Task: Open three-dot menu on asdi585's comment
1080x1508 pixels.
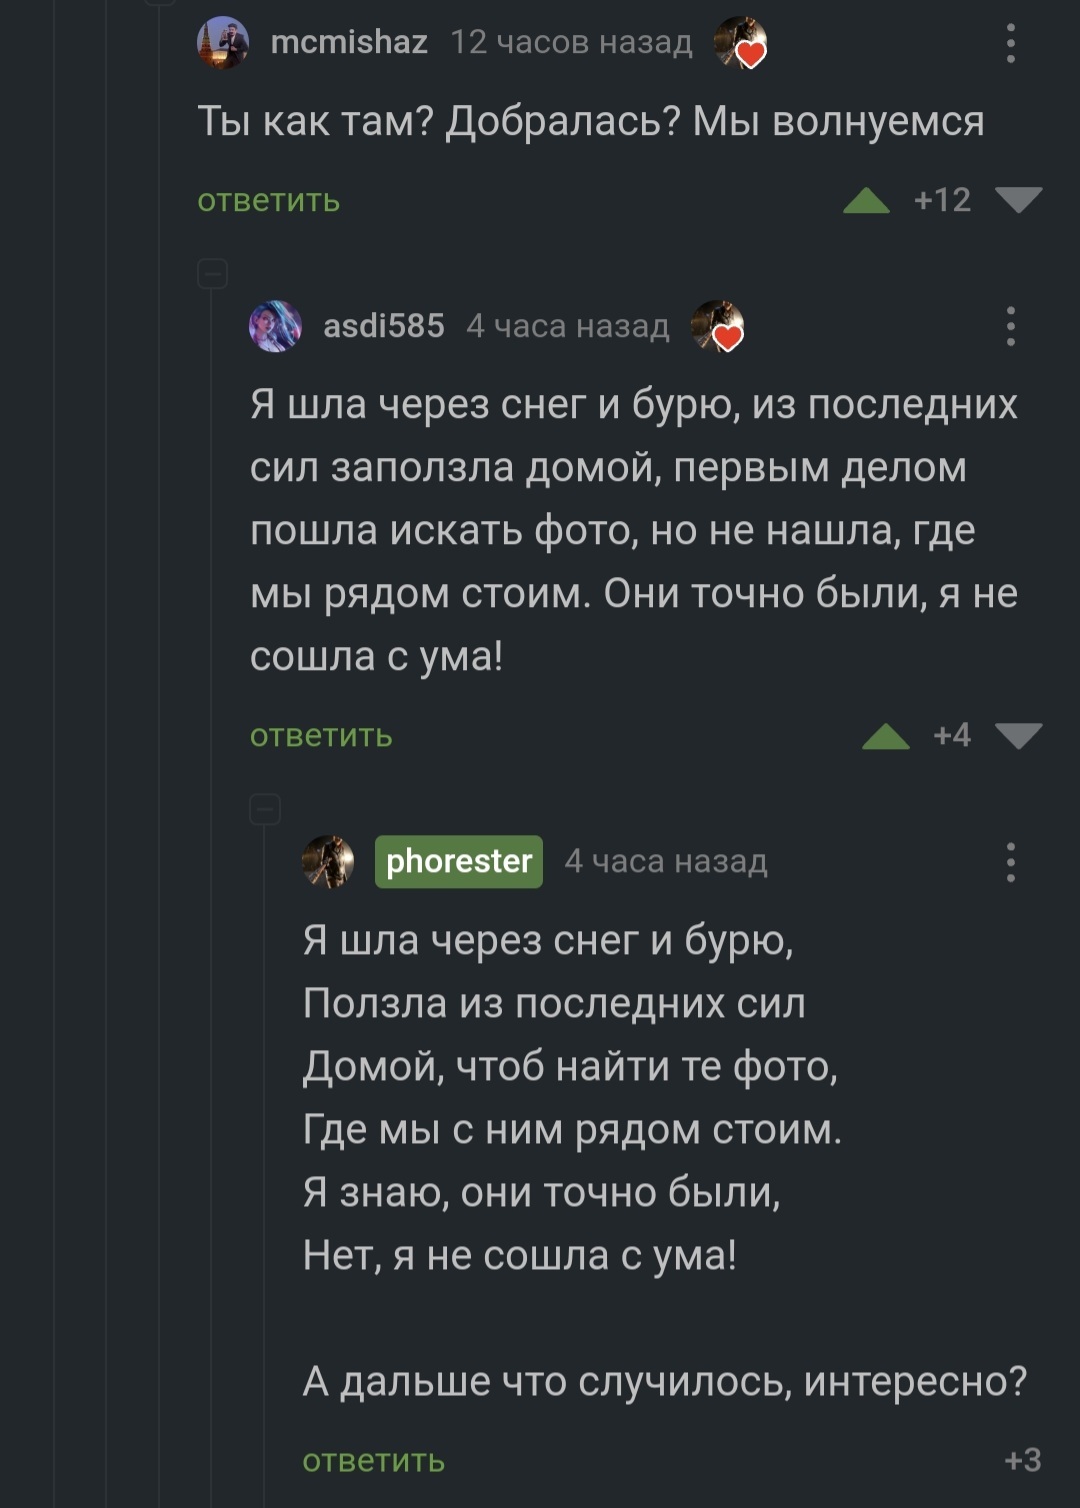Action: pos(1011,326)
